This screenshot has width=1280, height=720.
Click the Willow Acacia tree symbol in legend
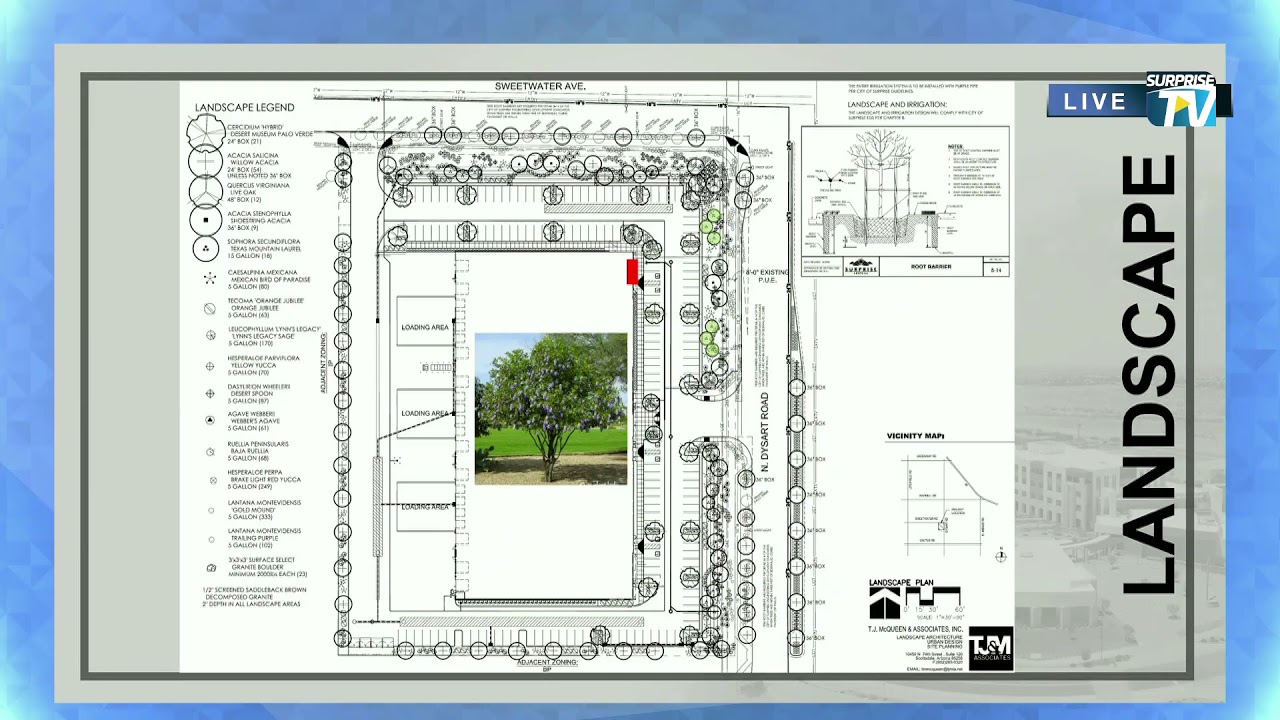pos(206,162)
